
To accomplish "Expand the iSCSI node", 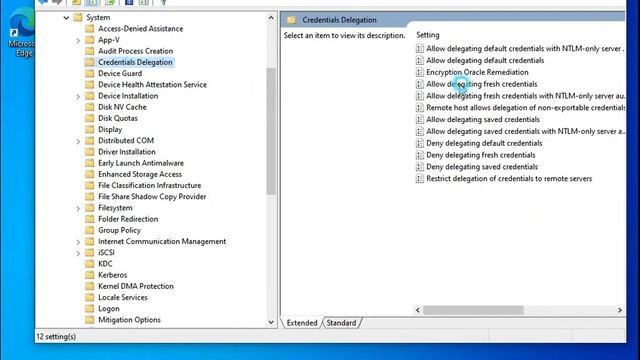I will pyautogui.click(x=78, y=253).
